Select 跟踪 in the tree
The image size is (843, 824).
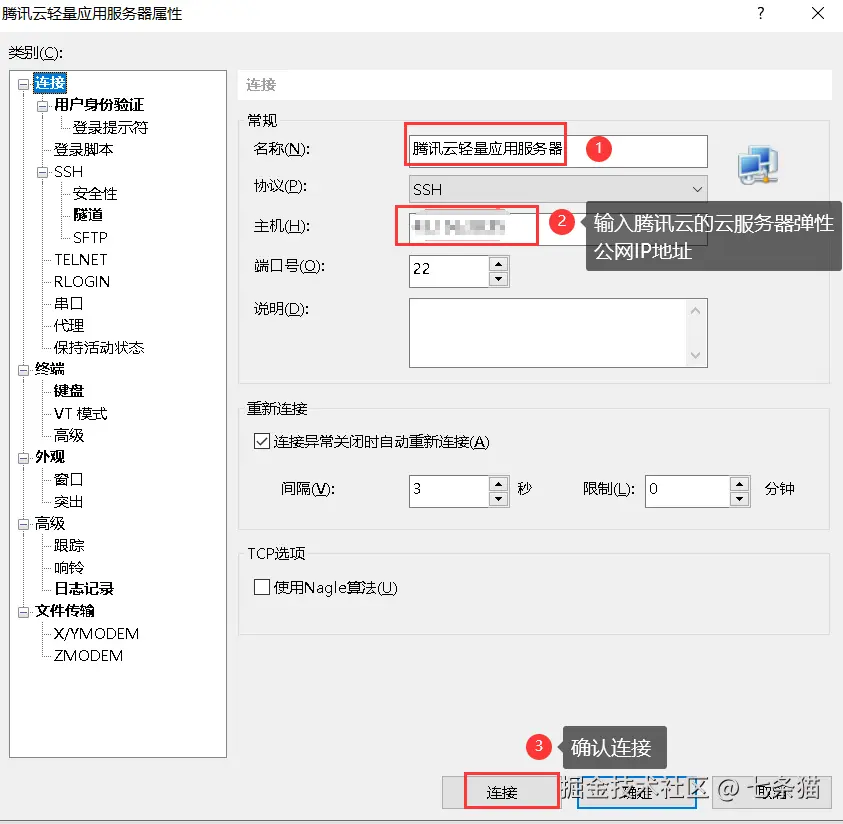(x=69, y=546)
